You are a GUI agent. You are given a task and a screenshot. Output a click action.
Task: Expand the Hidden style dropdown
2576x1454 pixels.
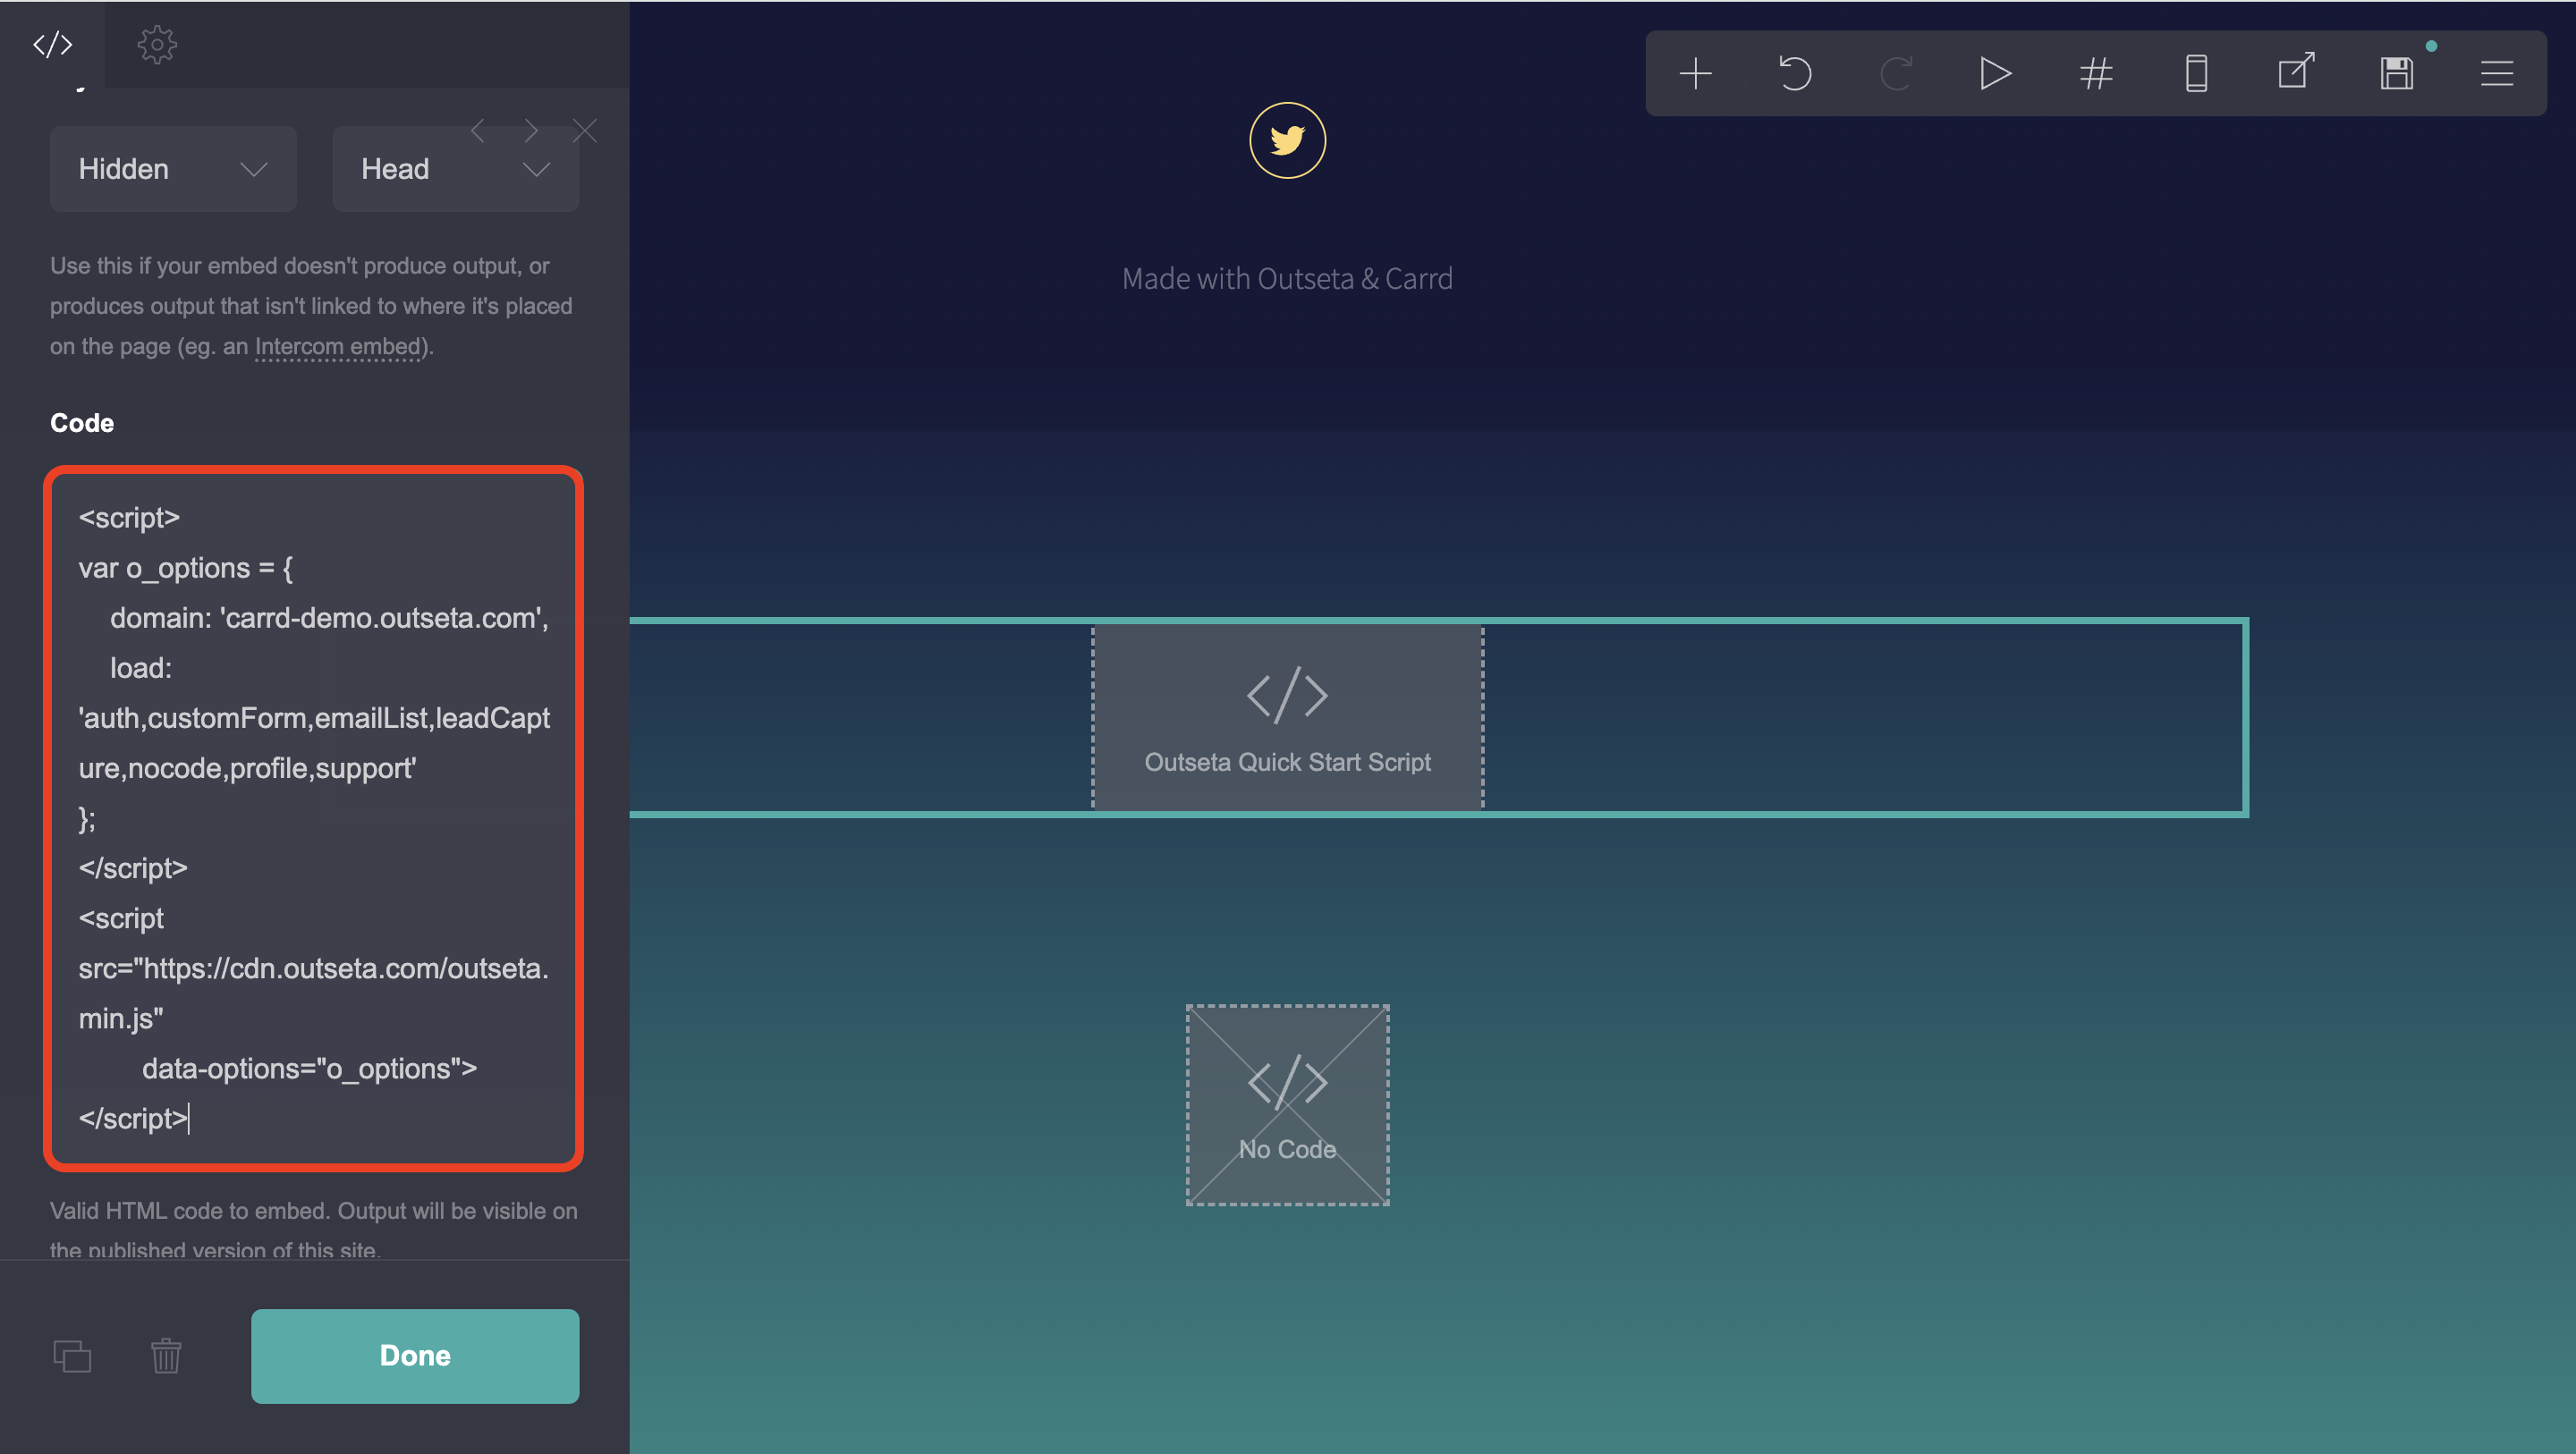[173, 169]
